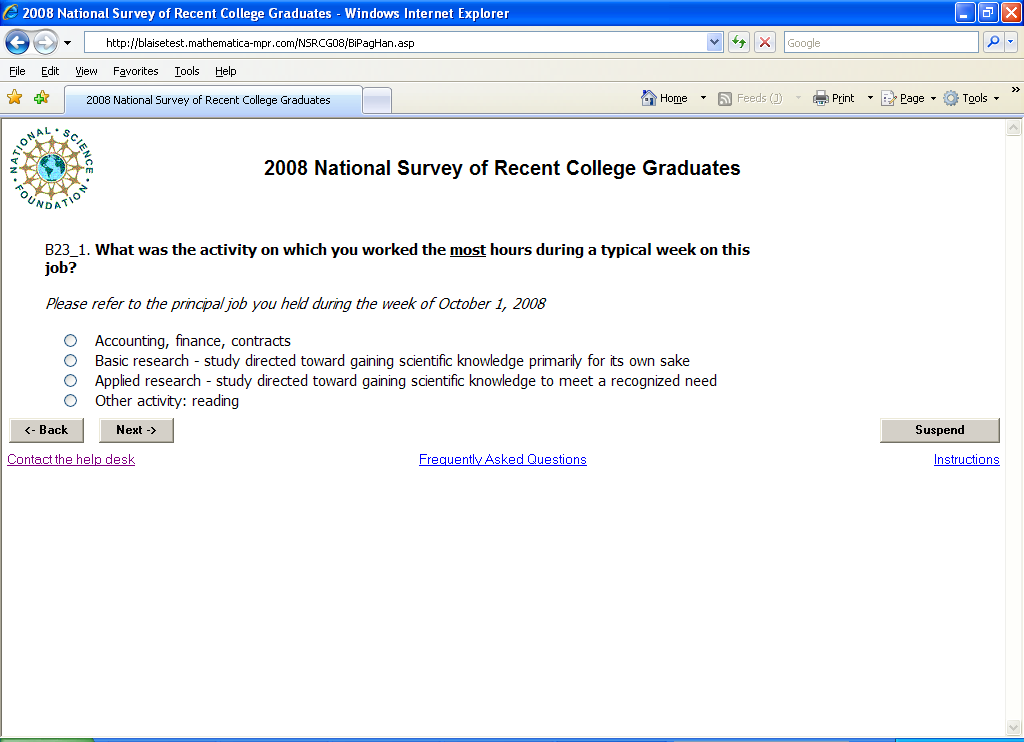Open the Tools menu in menu bar
Image resolution: width=1024 pixels, height=742 pixels.
187,71
